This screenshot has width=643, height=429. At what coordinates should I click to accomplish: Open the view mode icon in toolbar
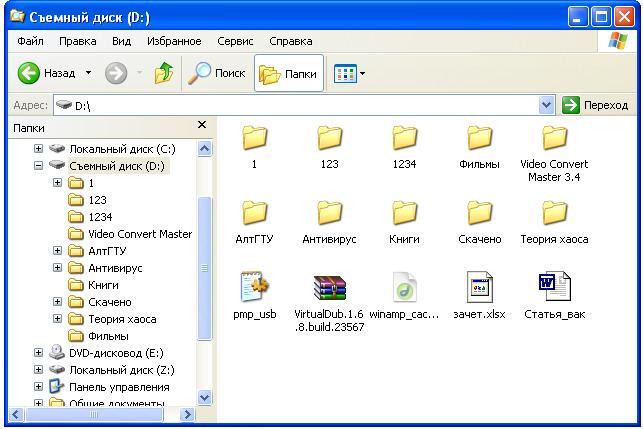[345, 74]
